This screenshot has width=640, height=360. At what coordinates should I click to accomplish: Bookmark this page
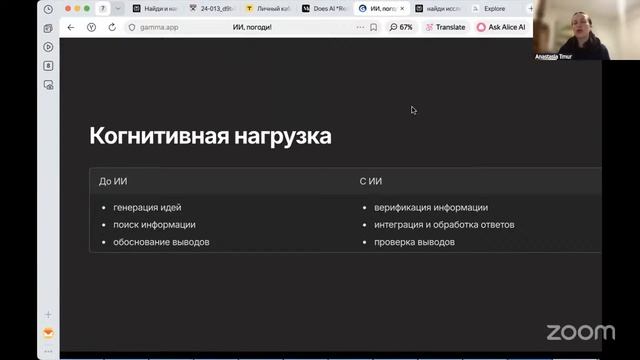tap(373, 27)
